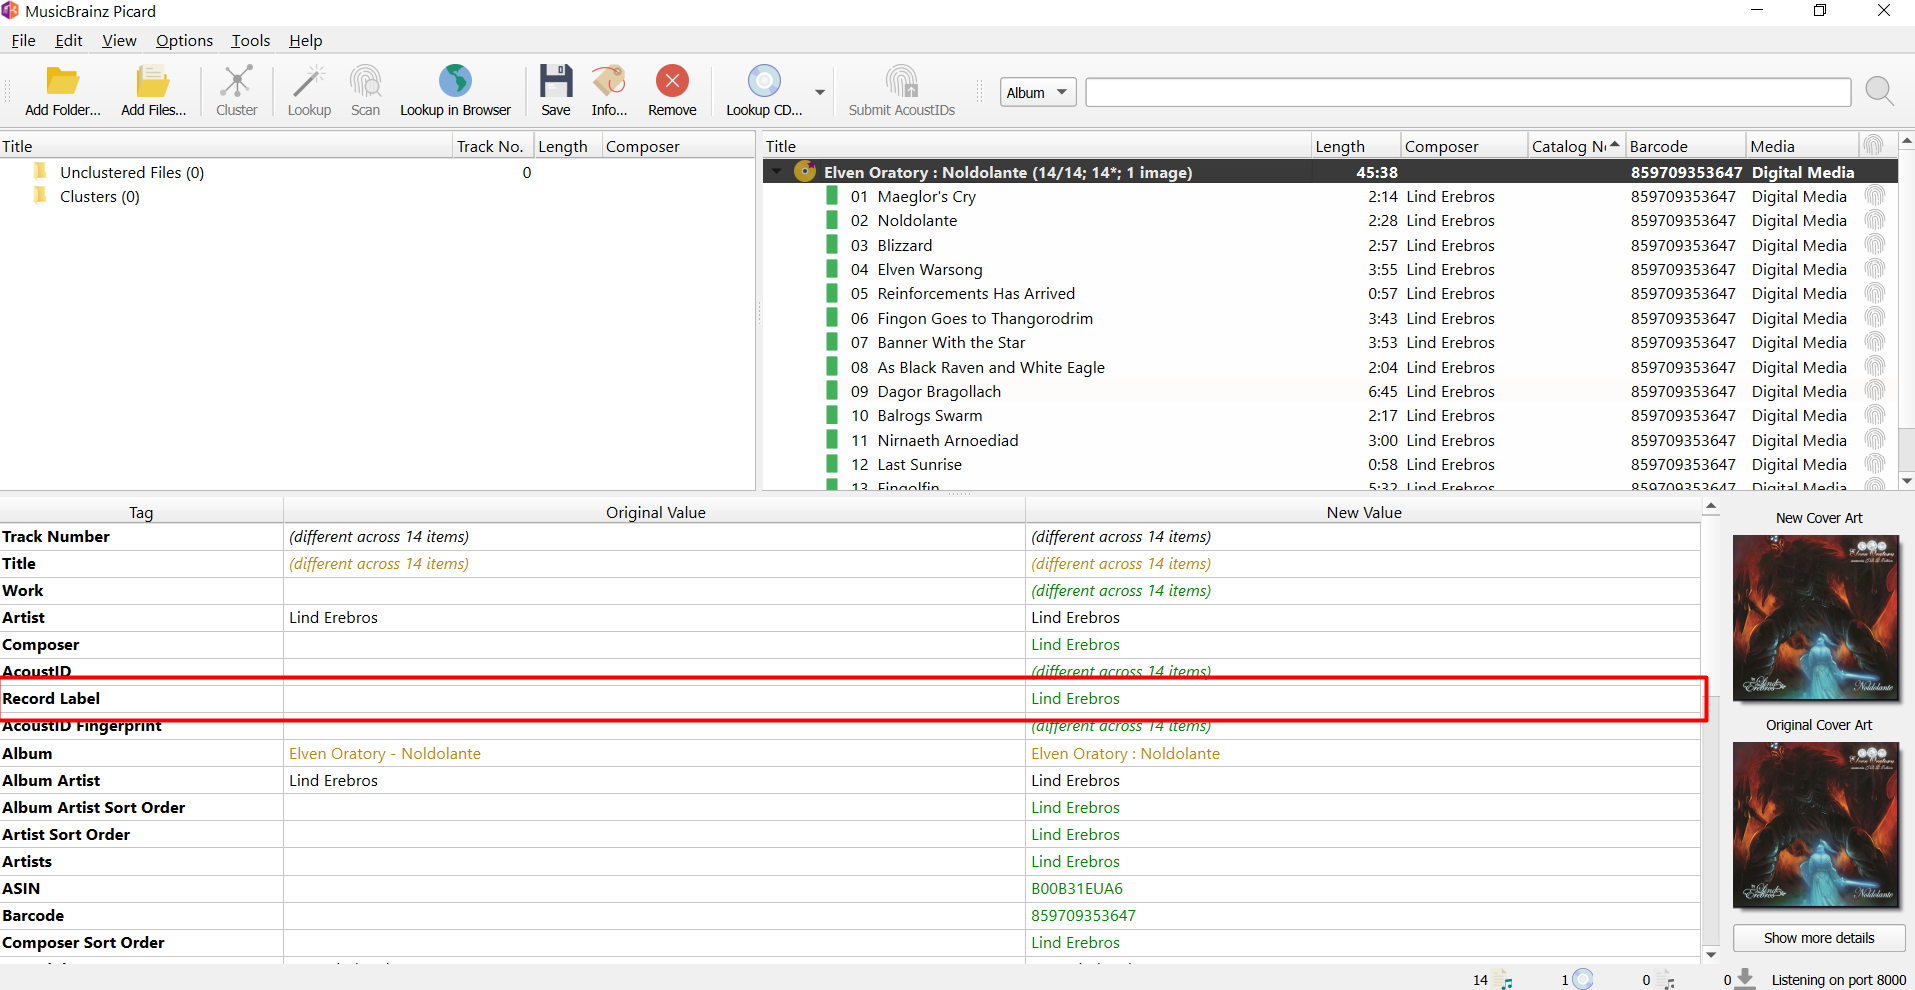Open the Album search type combo box

(x=1038, y=92)
